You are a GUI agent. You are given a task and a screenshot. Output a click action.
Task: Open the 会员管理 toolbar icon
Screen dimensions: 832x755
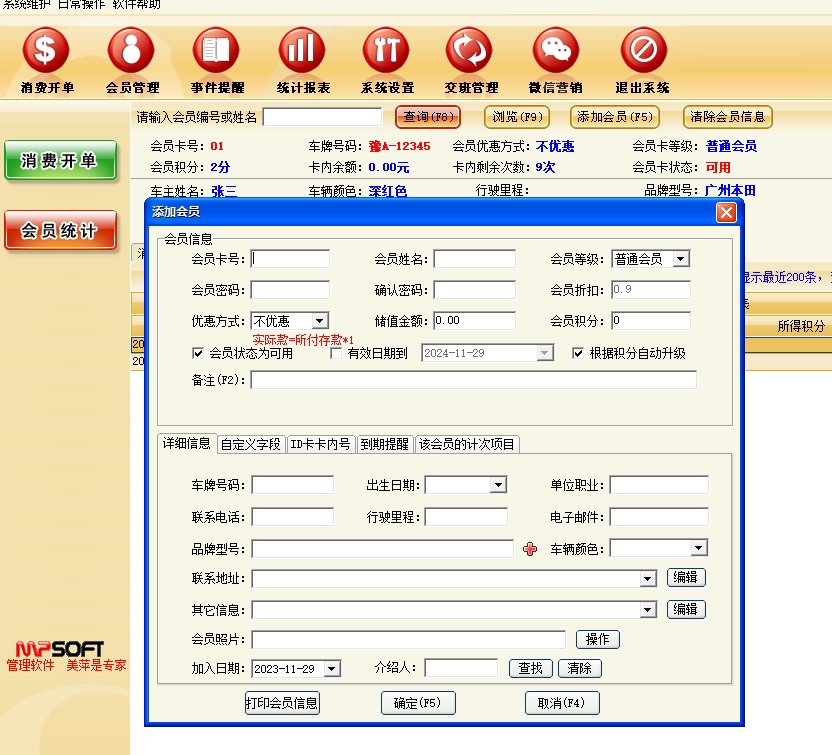(x=132, y=50)
